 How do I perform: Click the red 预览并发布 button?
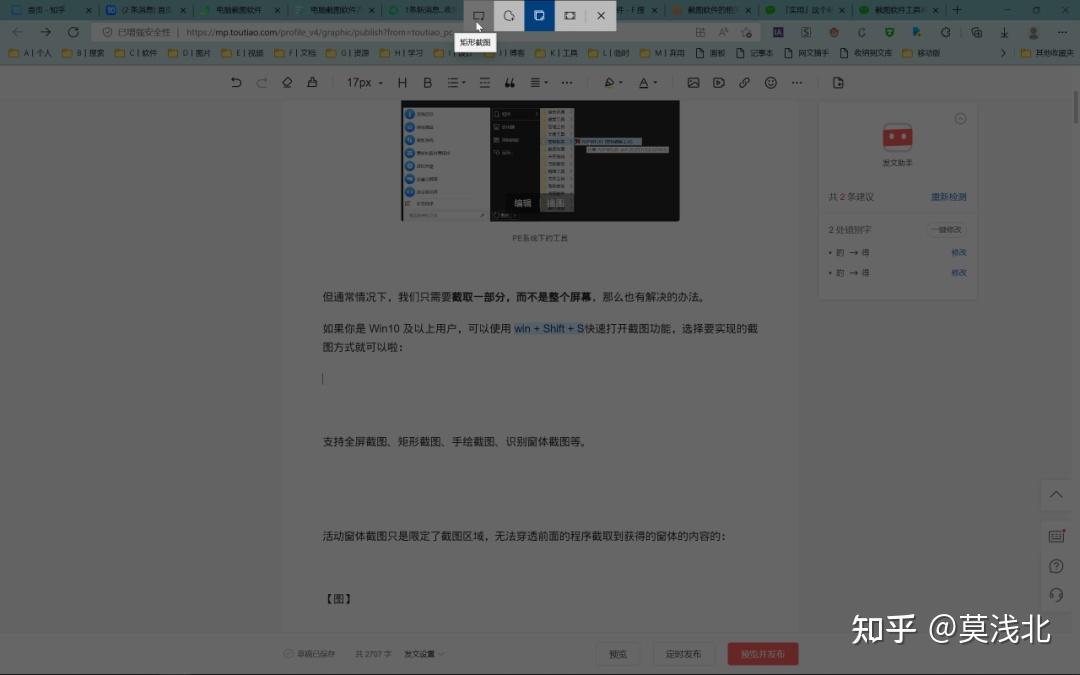762,654
